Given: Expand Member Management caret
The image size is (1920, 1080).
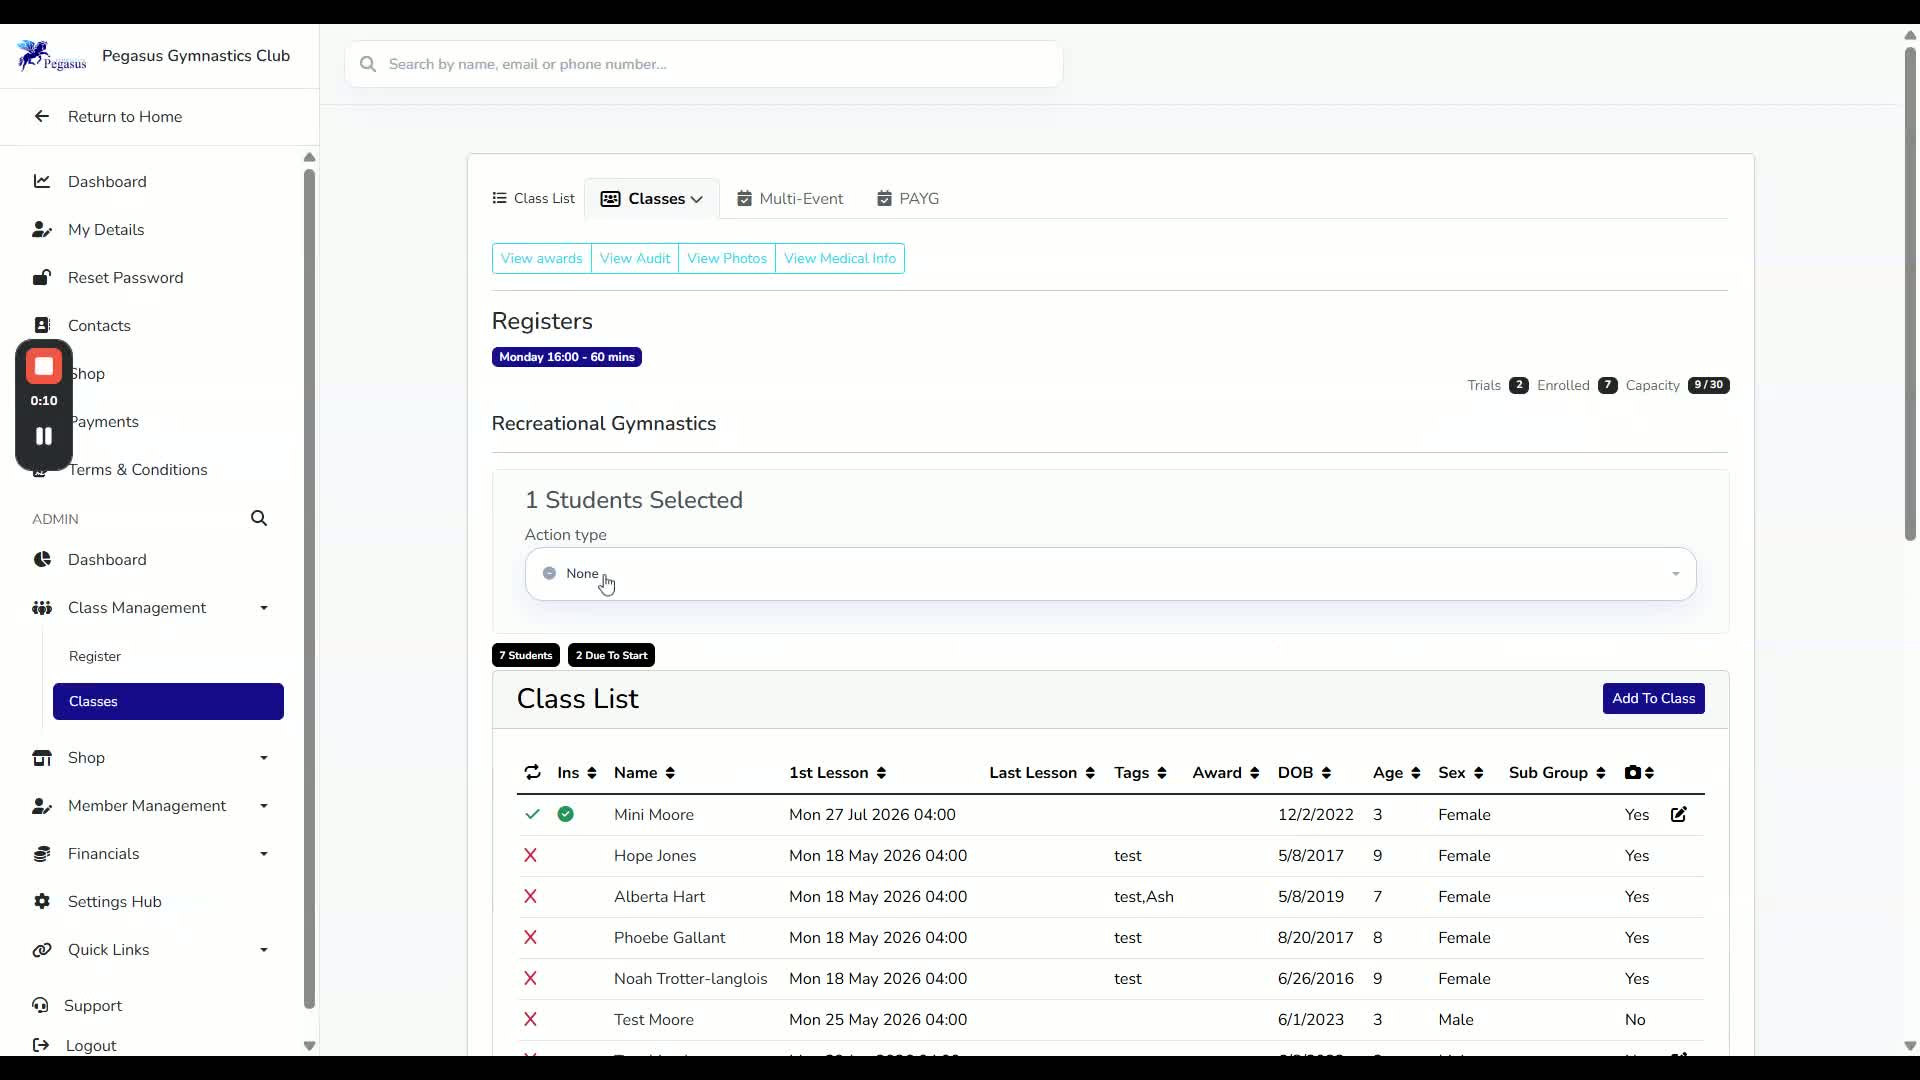Looking at the screenshot, I should (264, 806).
